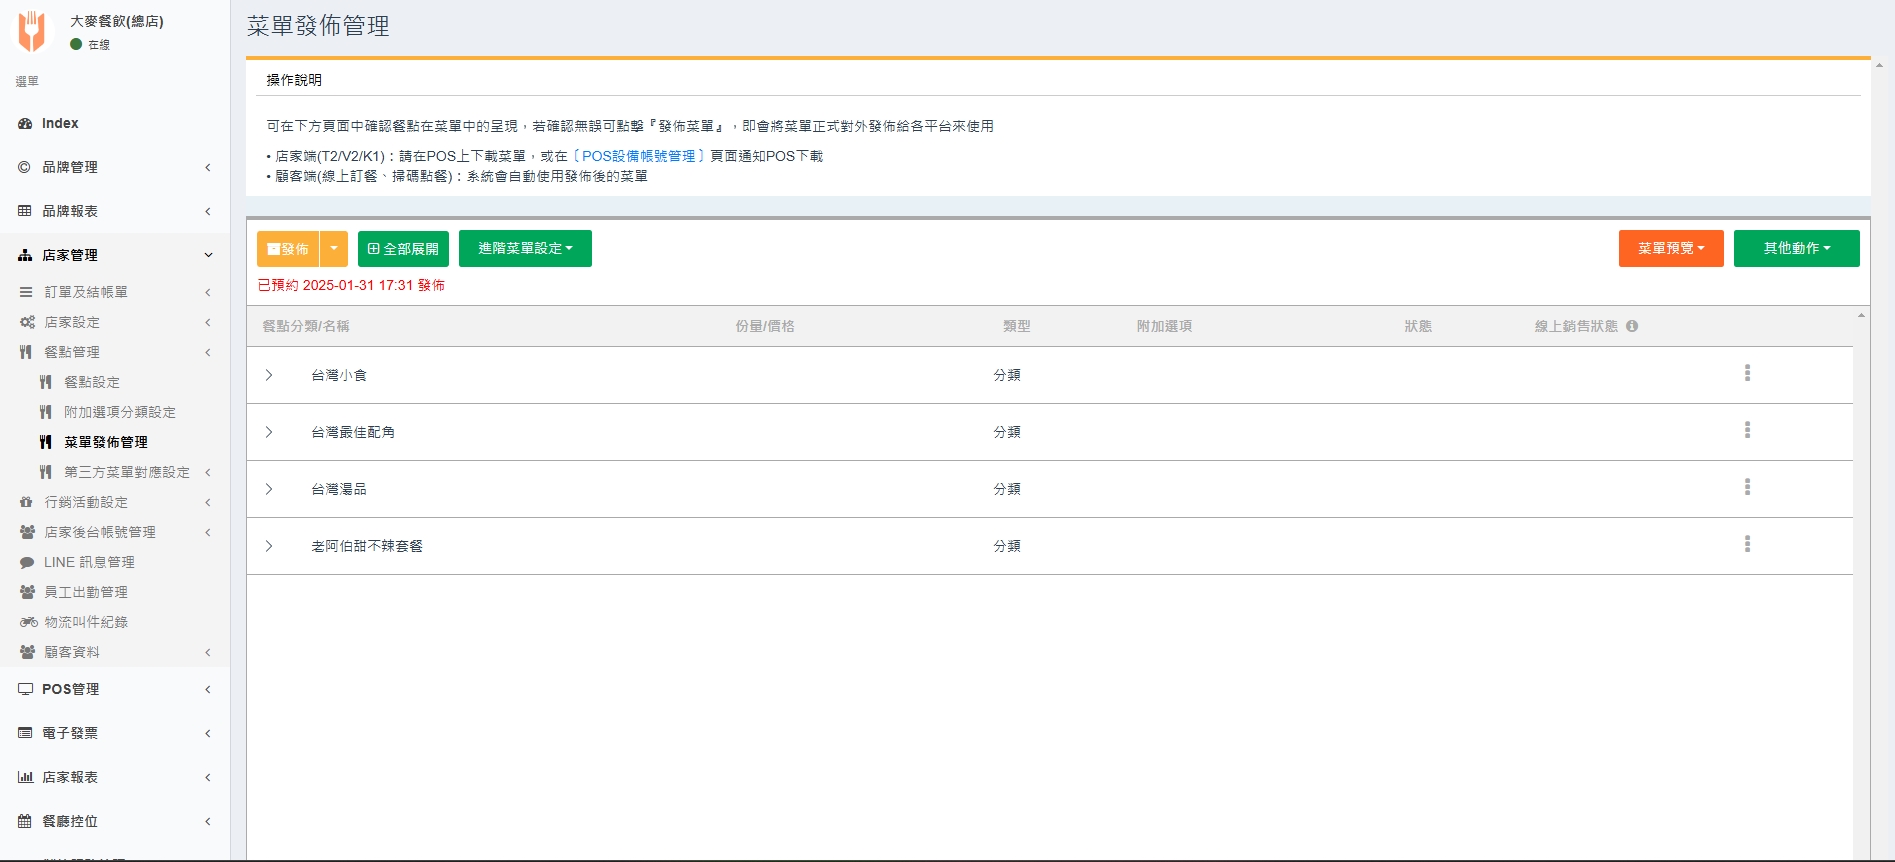
Task: Open LINE 訊息管理 in the sidebar
Action: click(89, 562)
